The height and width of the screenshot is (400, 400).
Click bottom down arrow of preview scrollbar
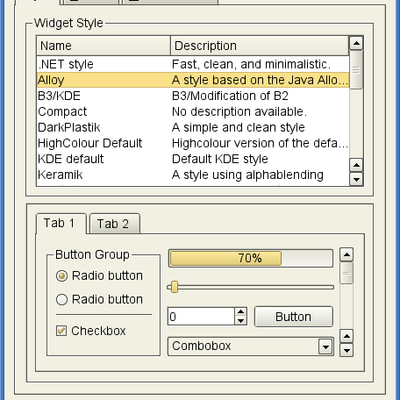click(347, 350)
